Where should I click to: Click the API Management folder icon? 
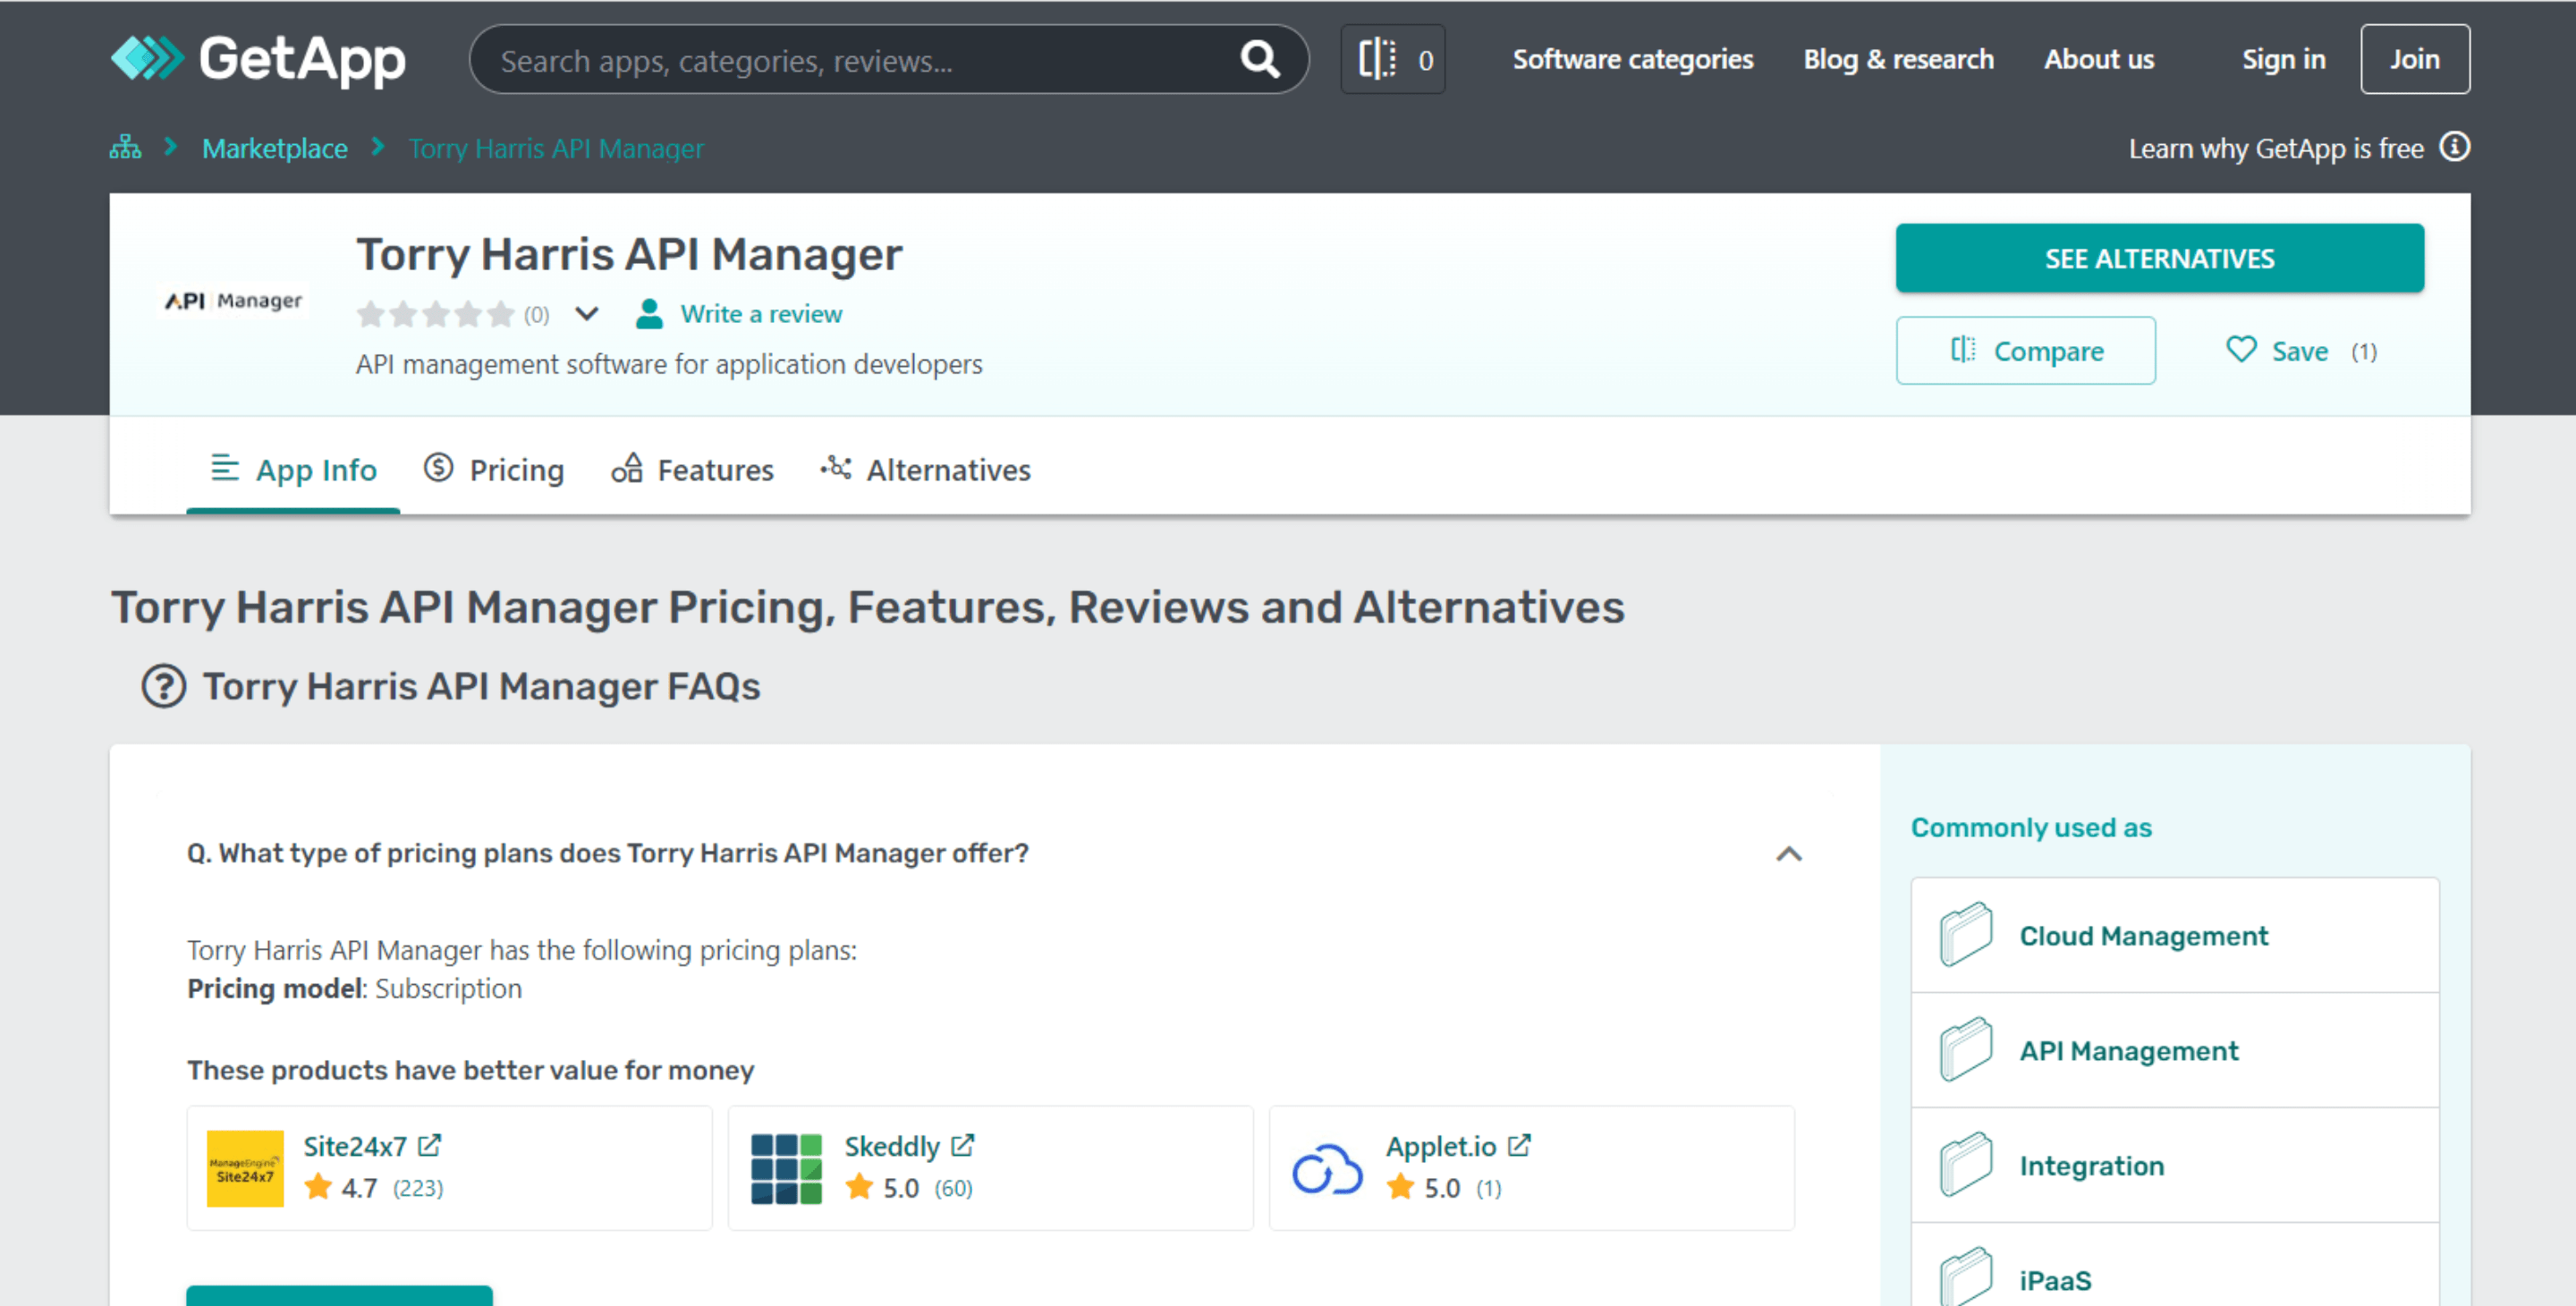[1966, 1049]
